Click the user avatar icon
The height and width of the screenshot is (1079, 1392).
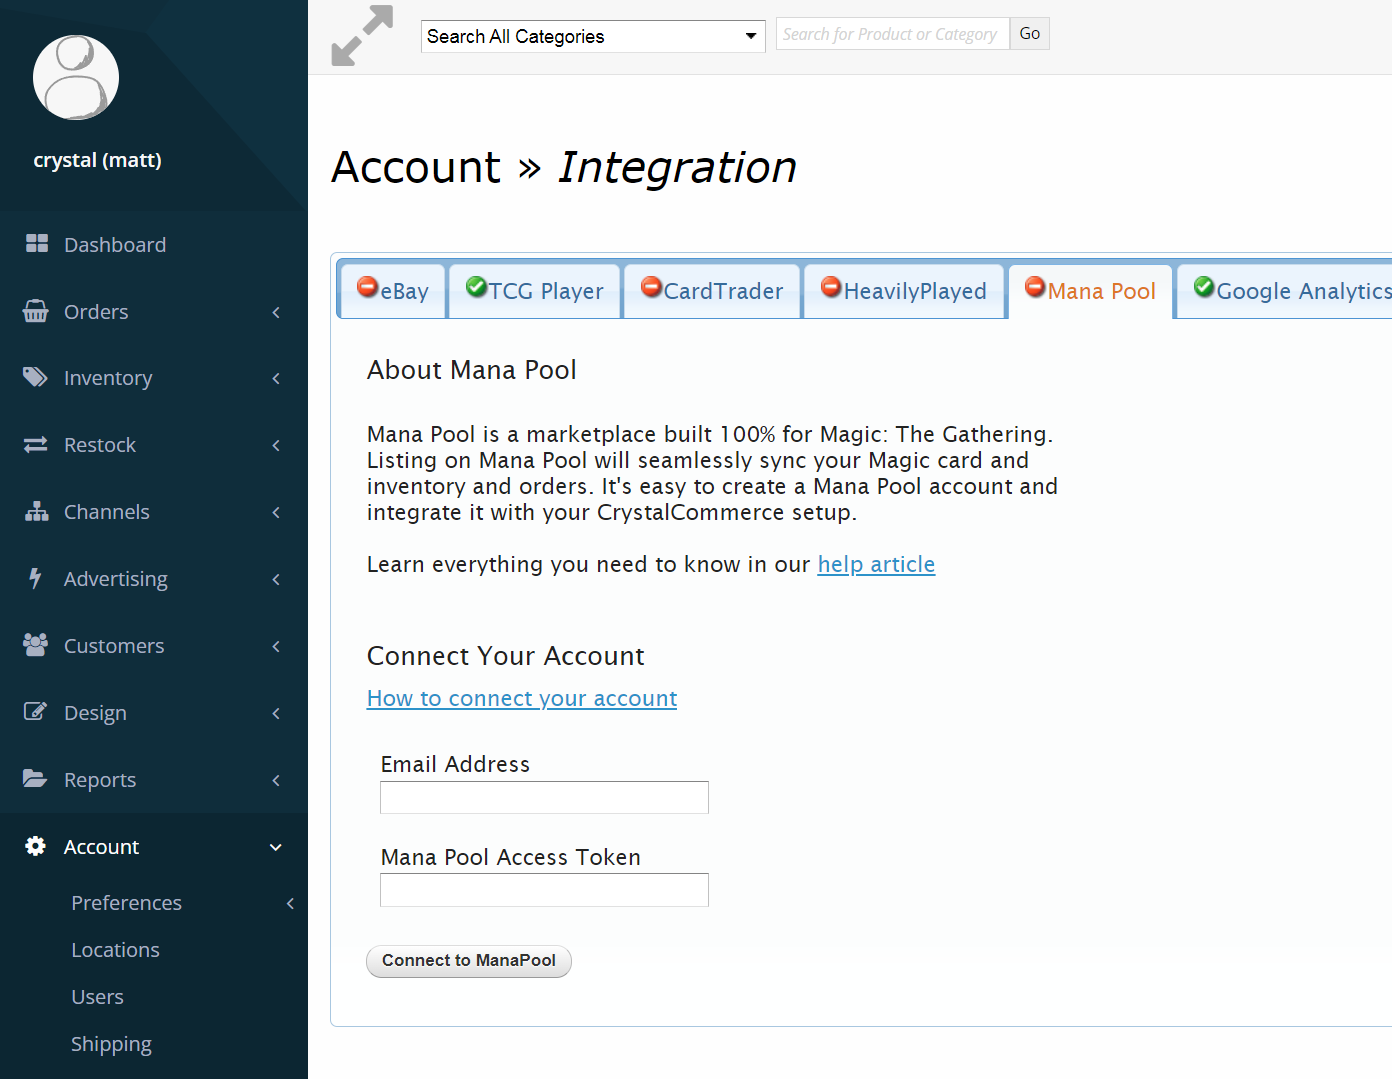[76, 78]
